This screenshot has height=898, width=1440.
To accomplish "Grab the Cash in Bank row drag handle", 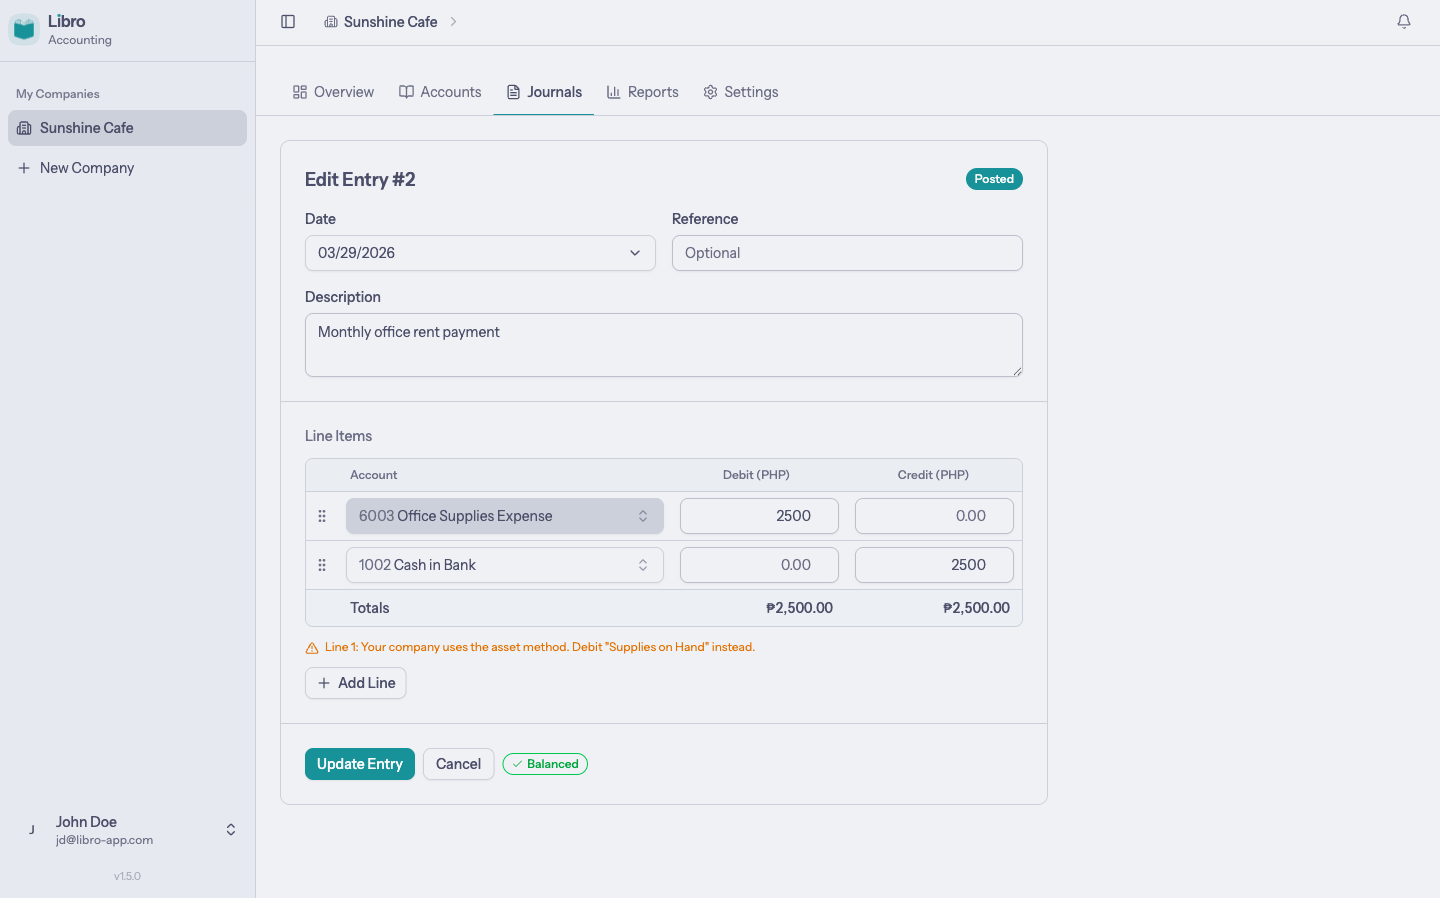I will pyautogui.click(x=322, y=565).
